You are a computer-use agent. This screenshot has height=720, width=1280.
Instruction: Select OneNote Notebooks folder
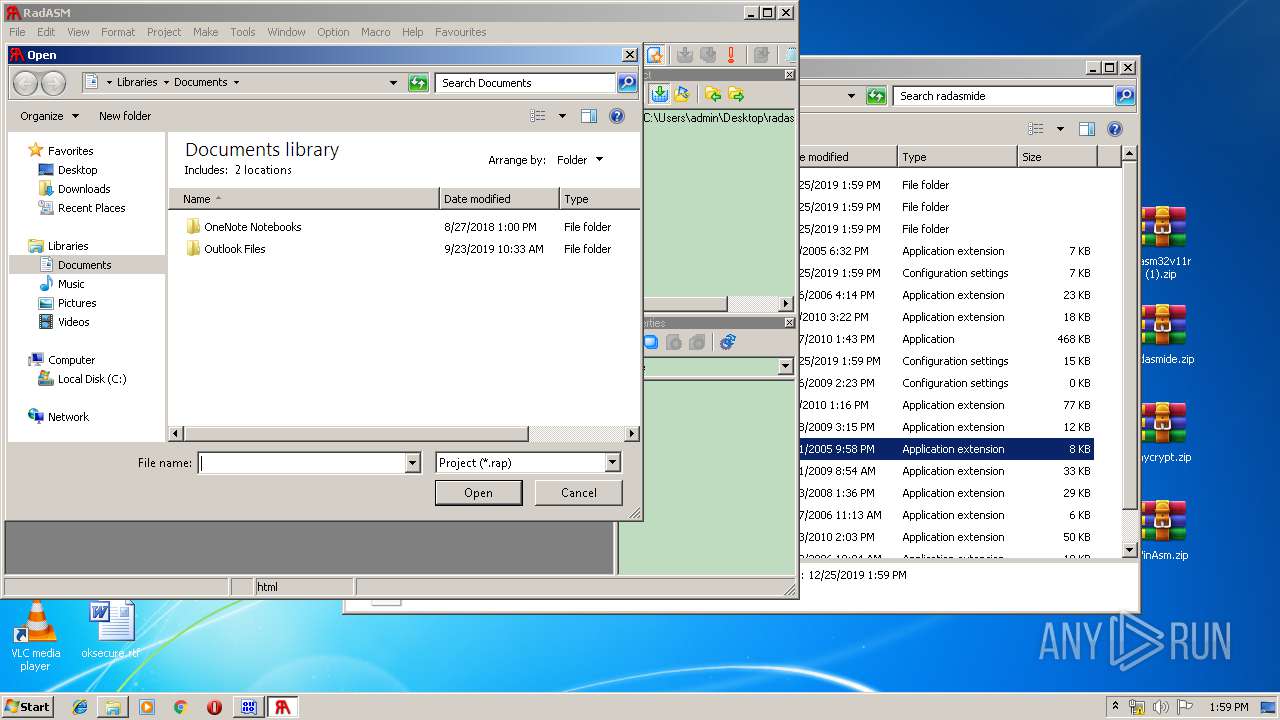(244, 227)
